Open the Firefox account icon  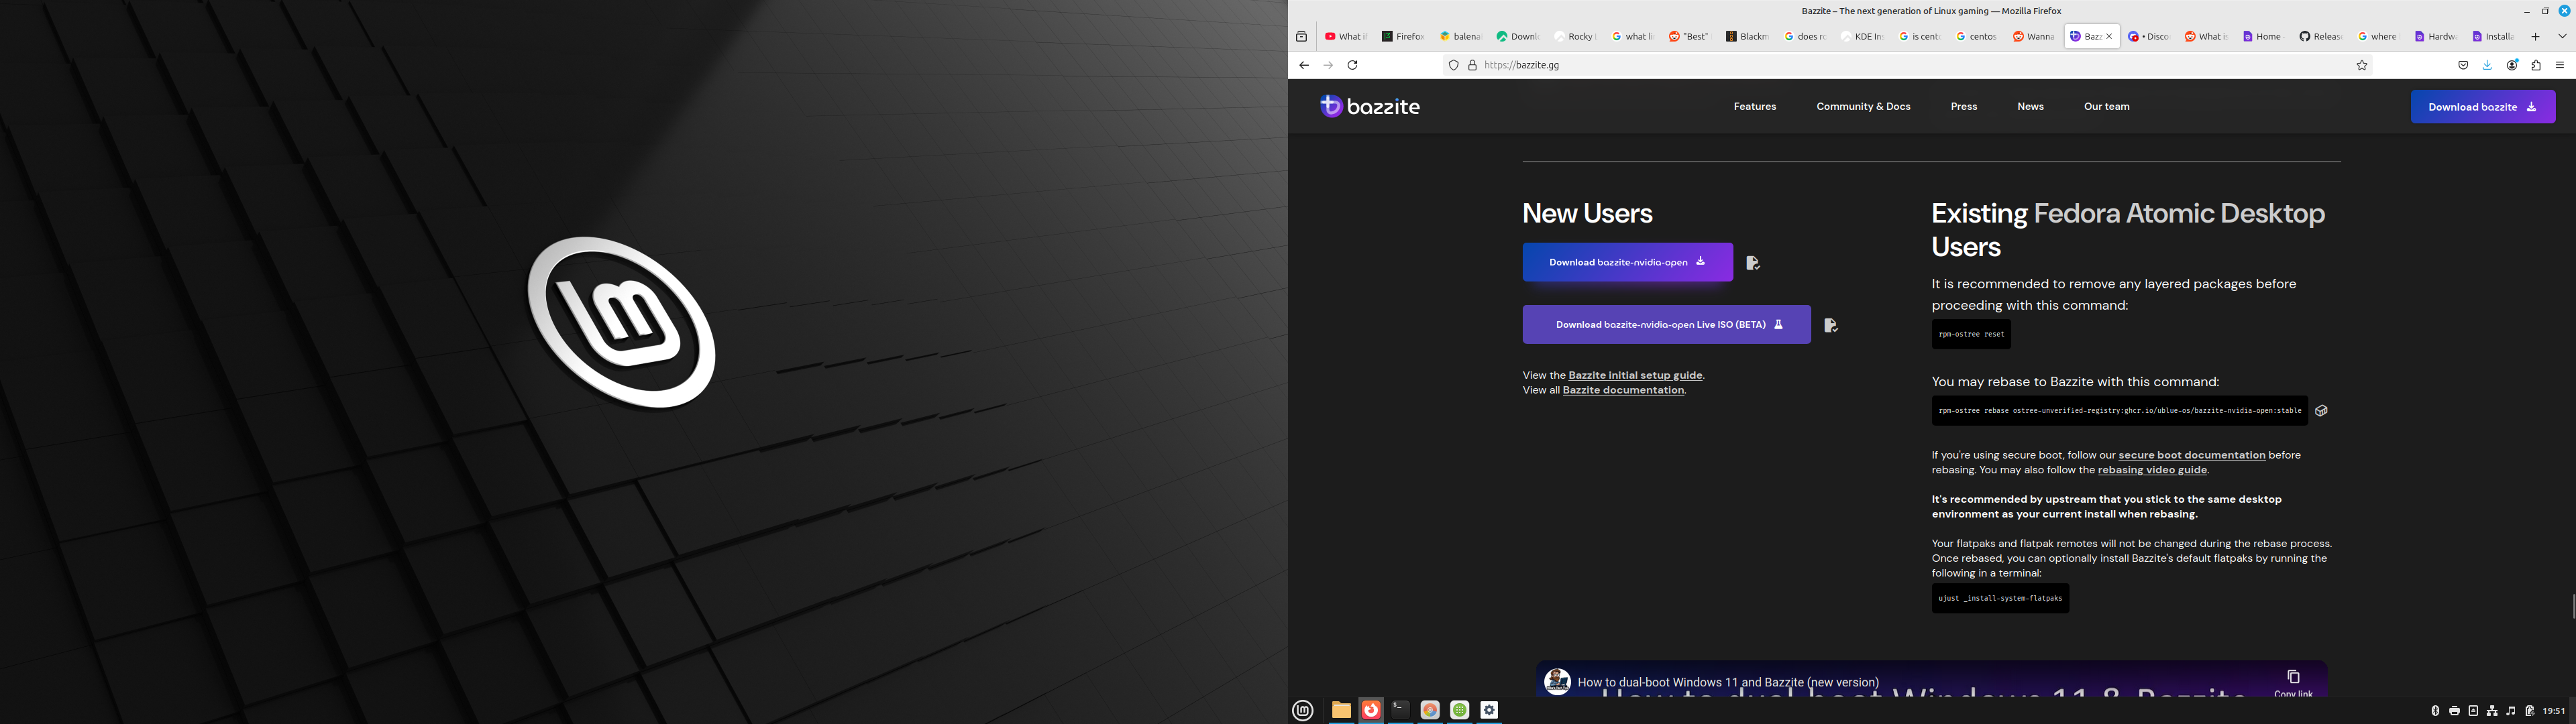[2512, 65]
